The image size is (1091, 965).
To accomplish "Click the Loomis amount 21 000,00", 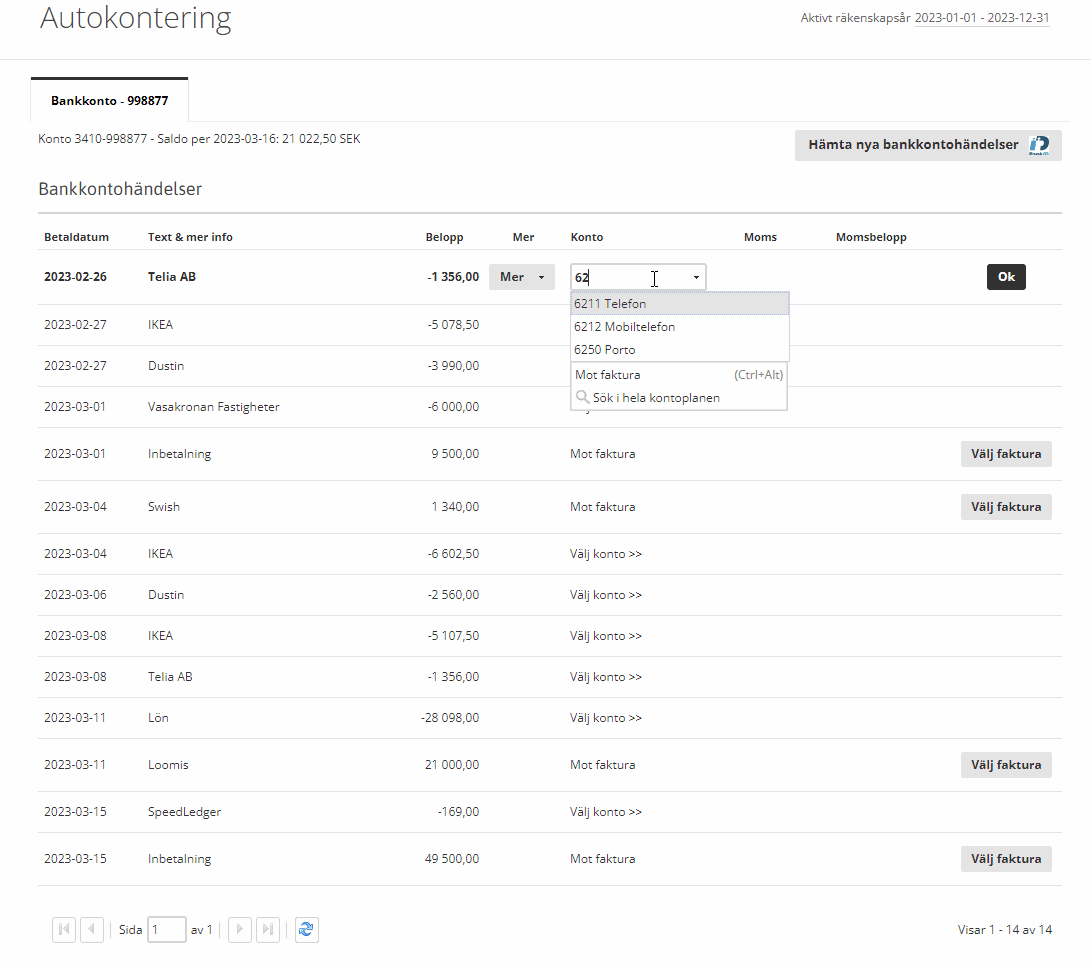I will coord(452,765).
